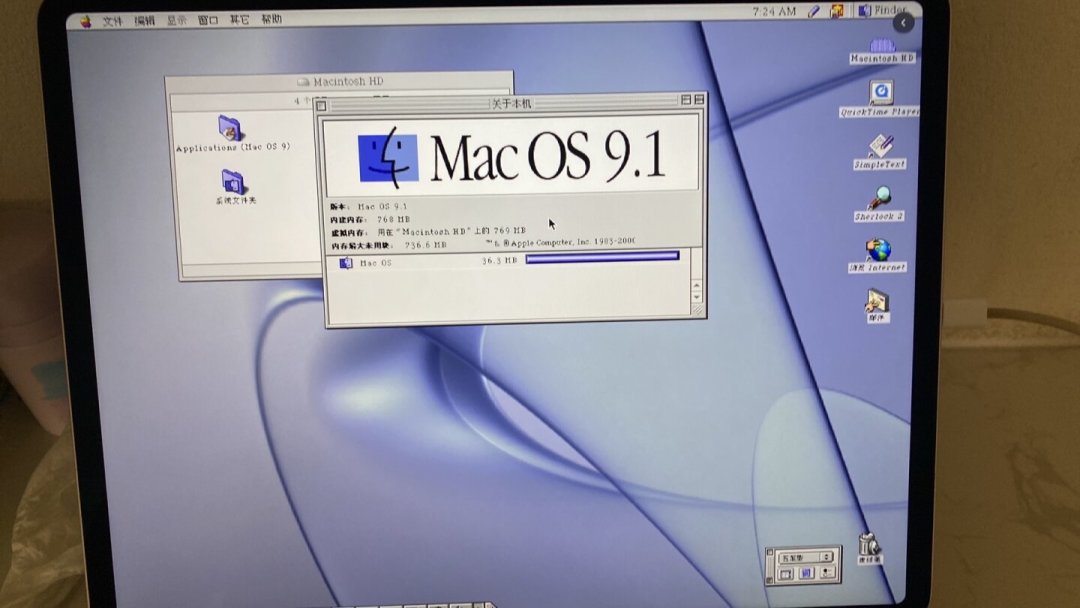Viewport: 1080px width, 608px height.
Task: Click the Macintosh HD window title bar
Action: pos(341,81)
